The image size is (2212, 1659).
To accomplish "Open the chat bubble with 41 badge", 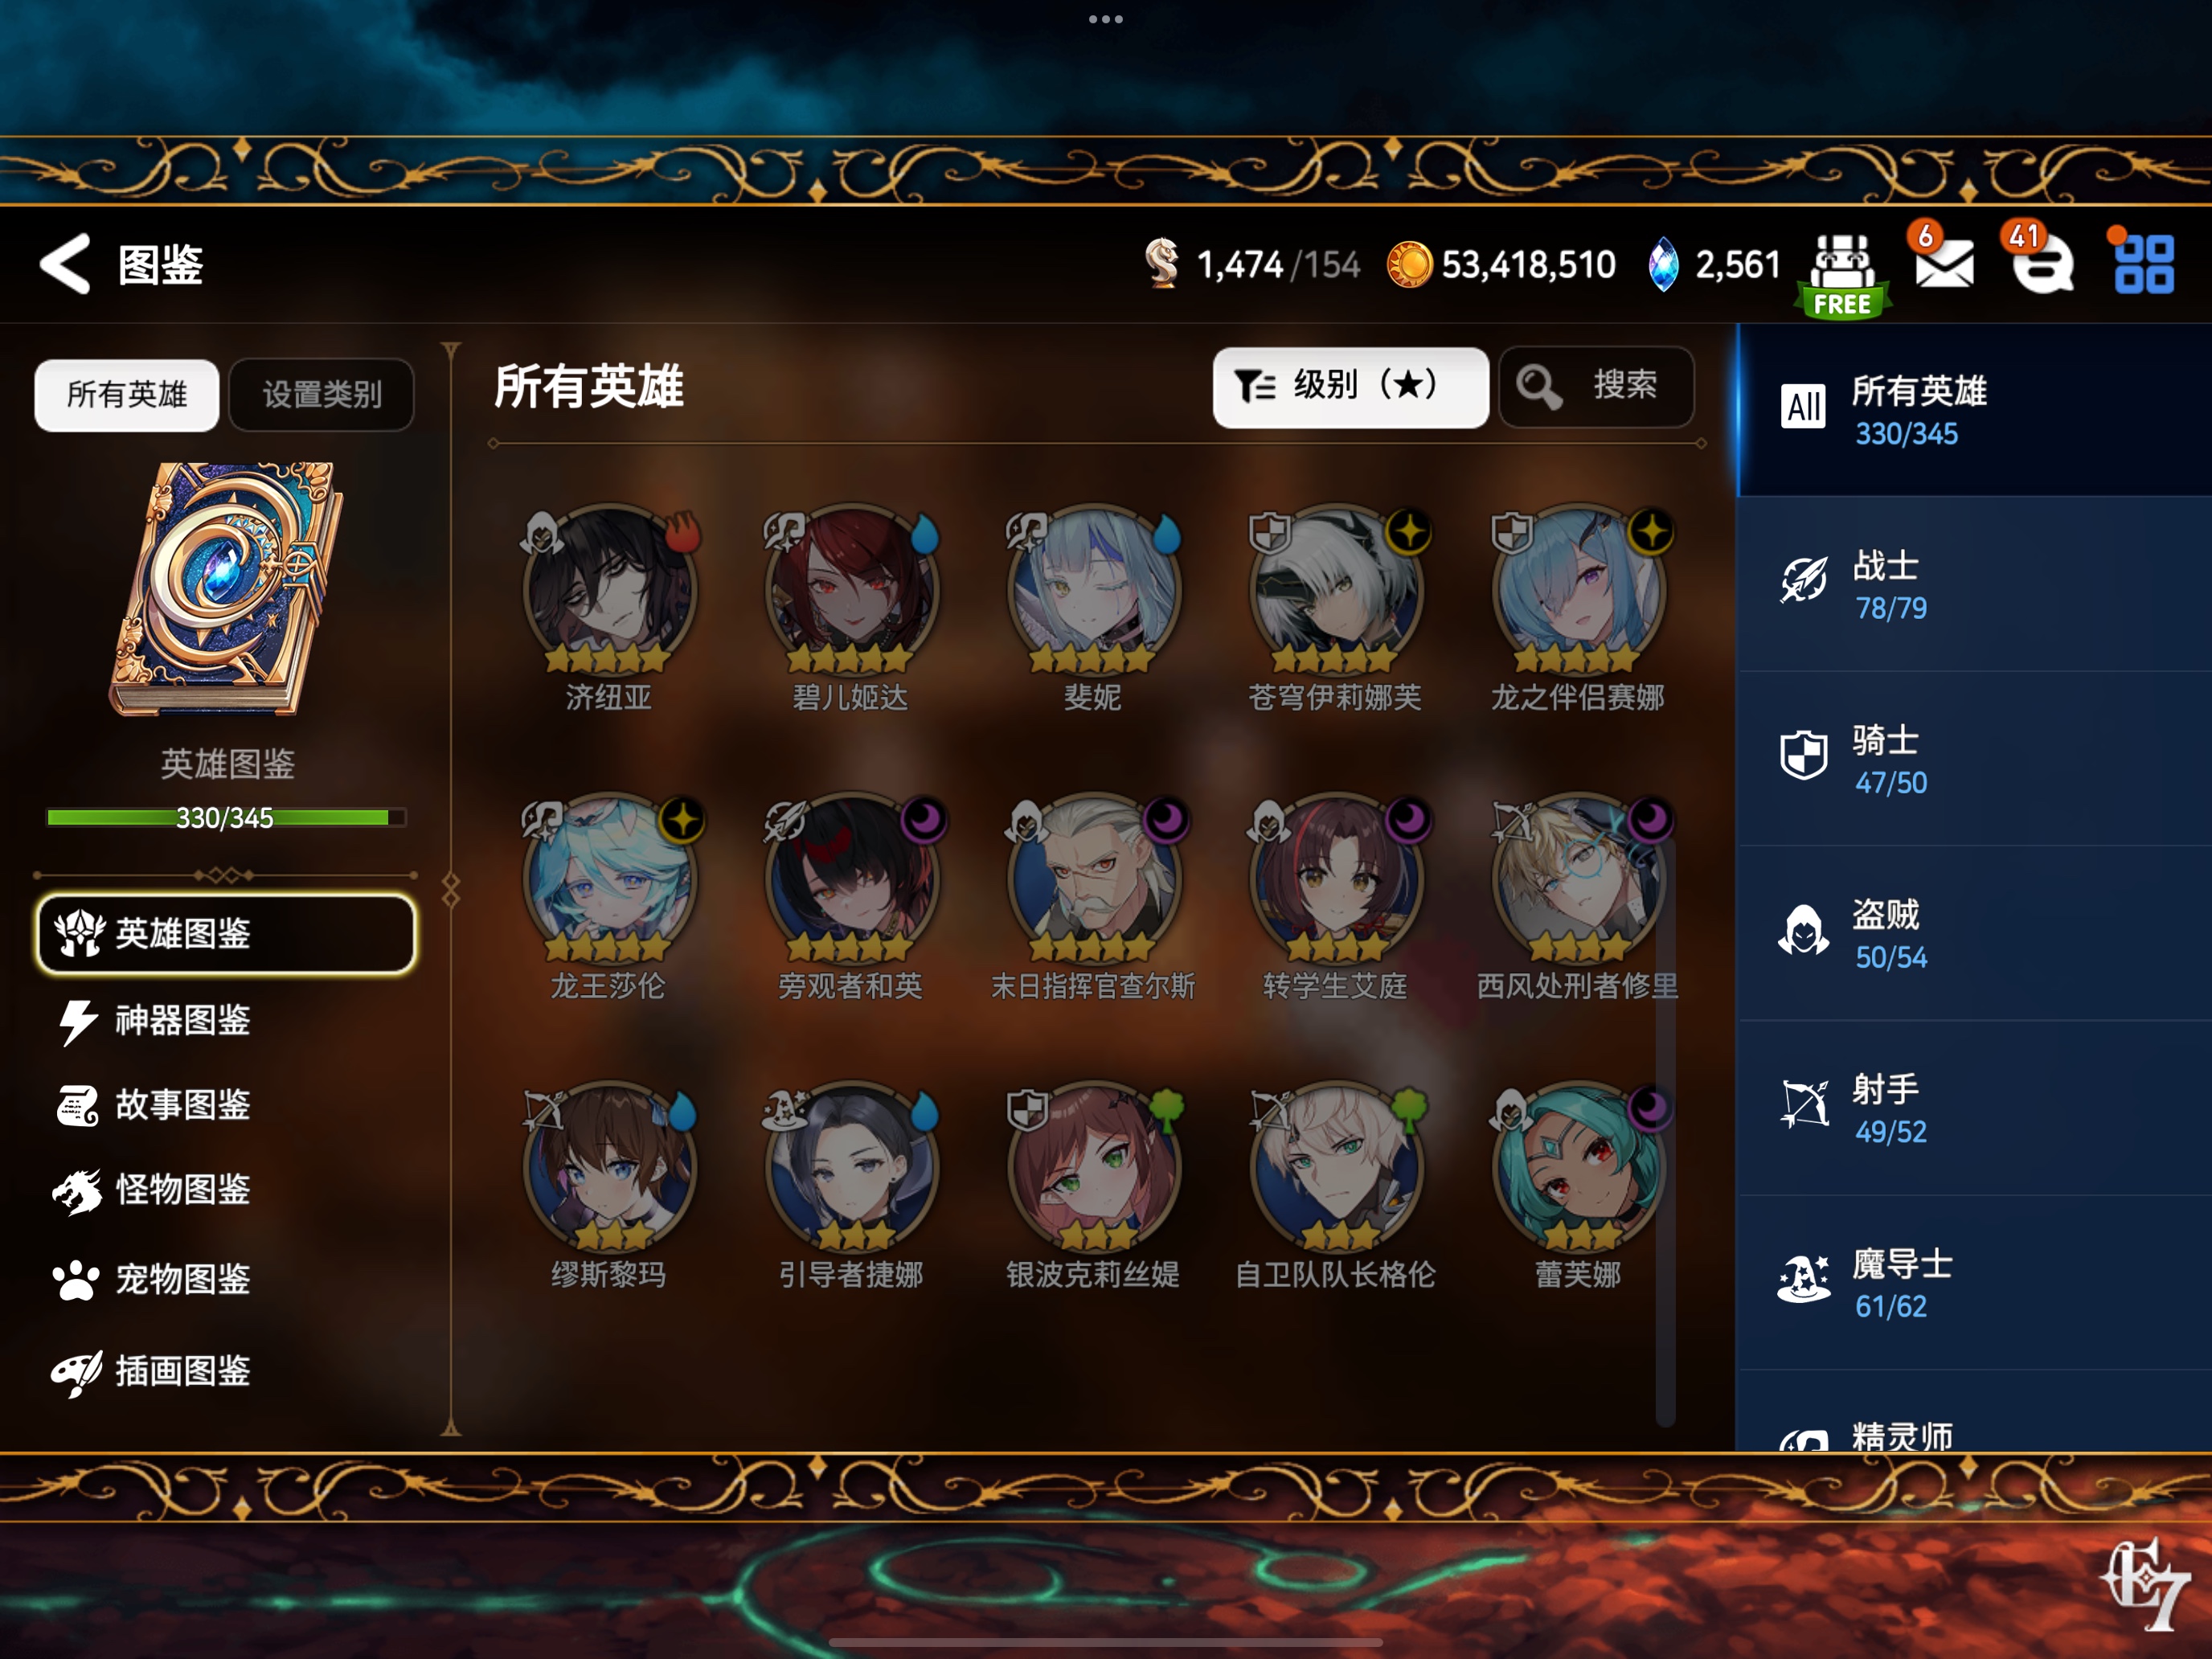I will 2042,264.
